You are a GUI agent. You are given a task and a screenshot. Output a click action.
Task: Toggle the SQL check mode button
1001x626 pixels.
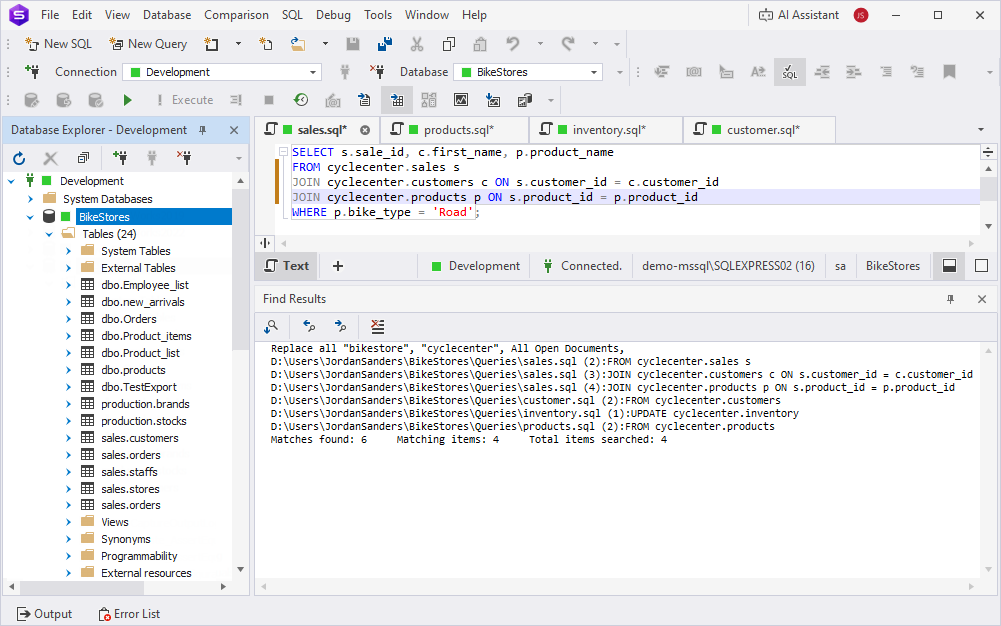pos(789,72)
